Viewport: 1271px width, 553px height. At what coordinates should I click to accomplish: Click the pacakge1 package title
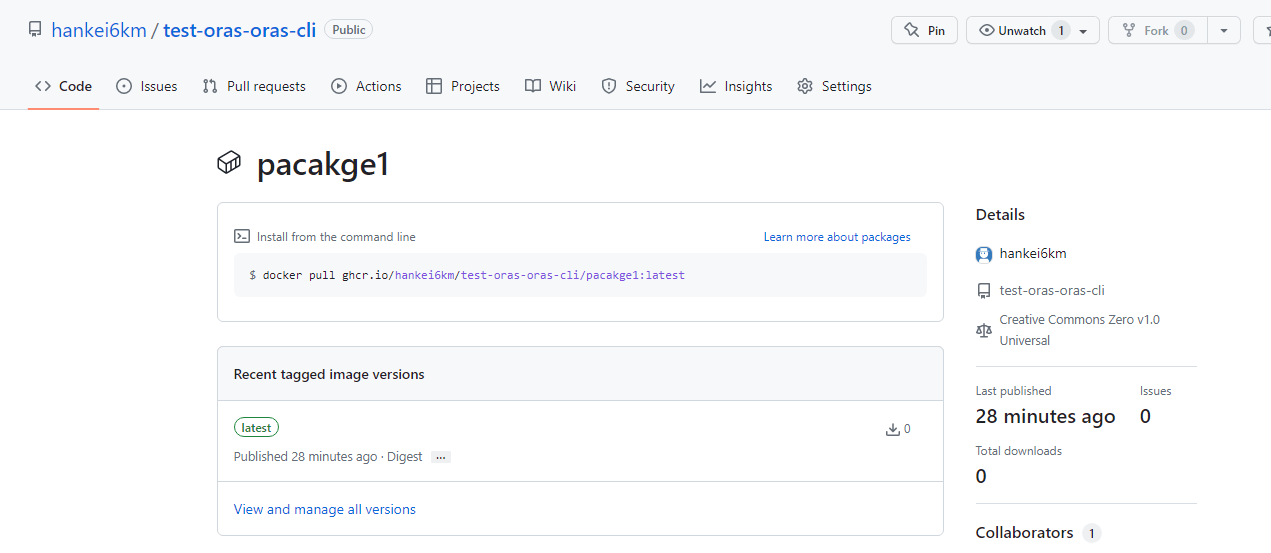323,164
